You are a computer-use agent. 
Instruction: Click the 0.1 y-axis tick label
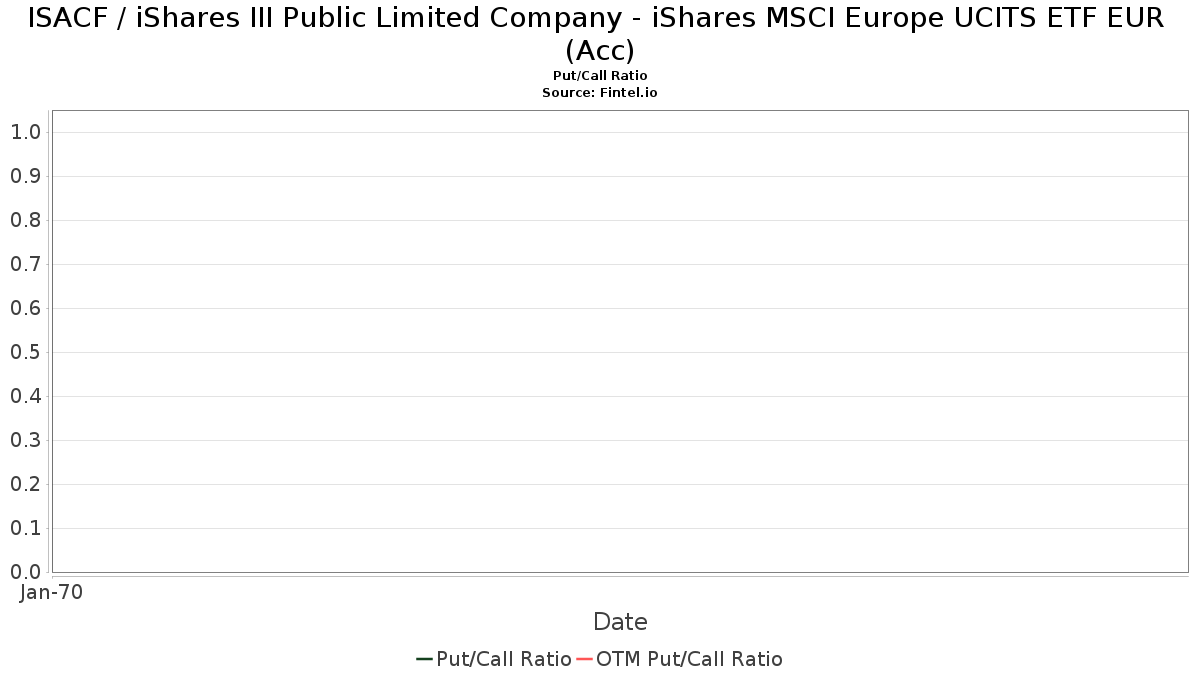26,528
